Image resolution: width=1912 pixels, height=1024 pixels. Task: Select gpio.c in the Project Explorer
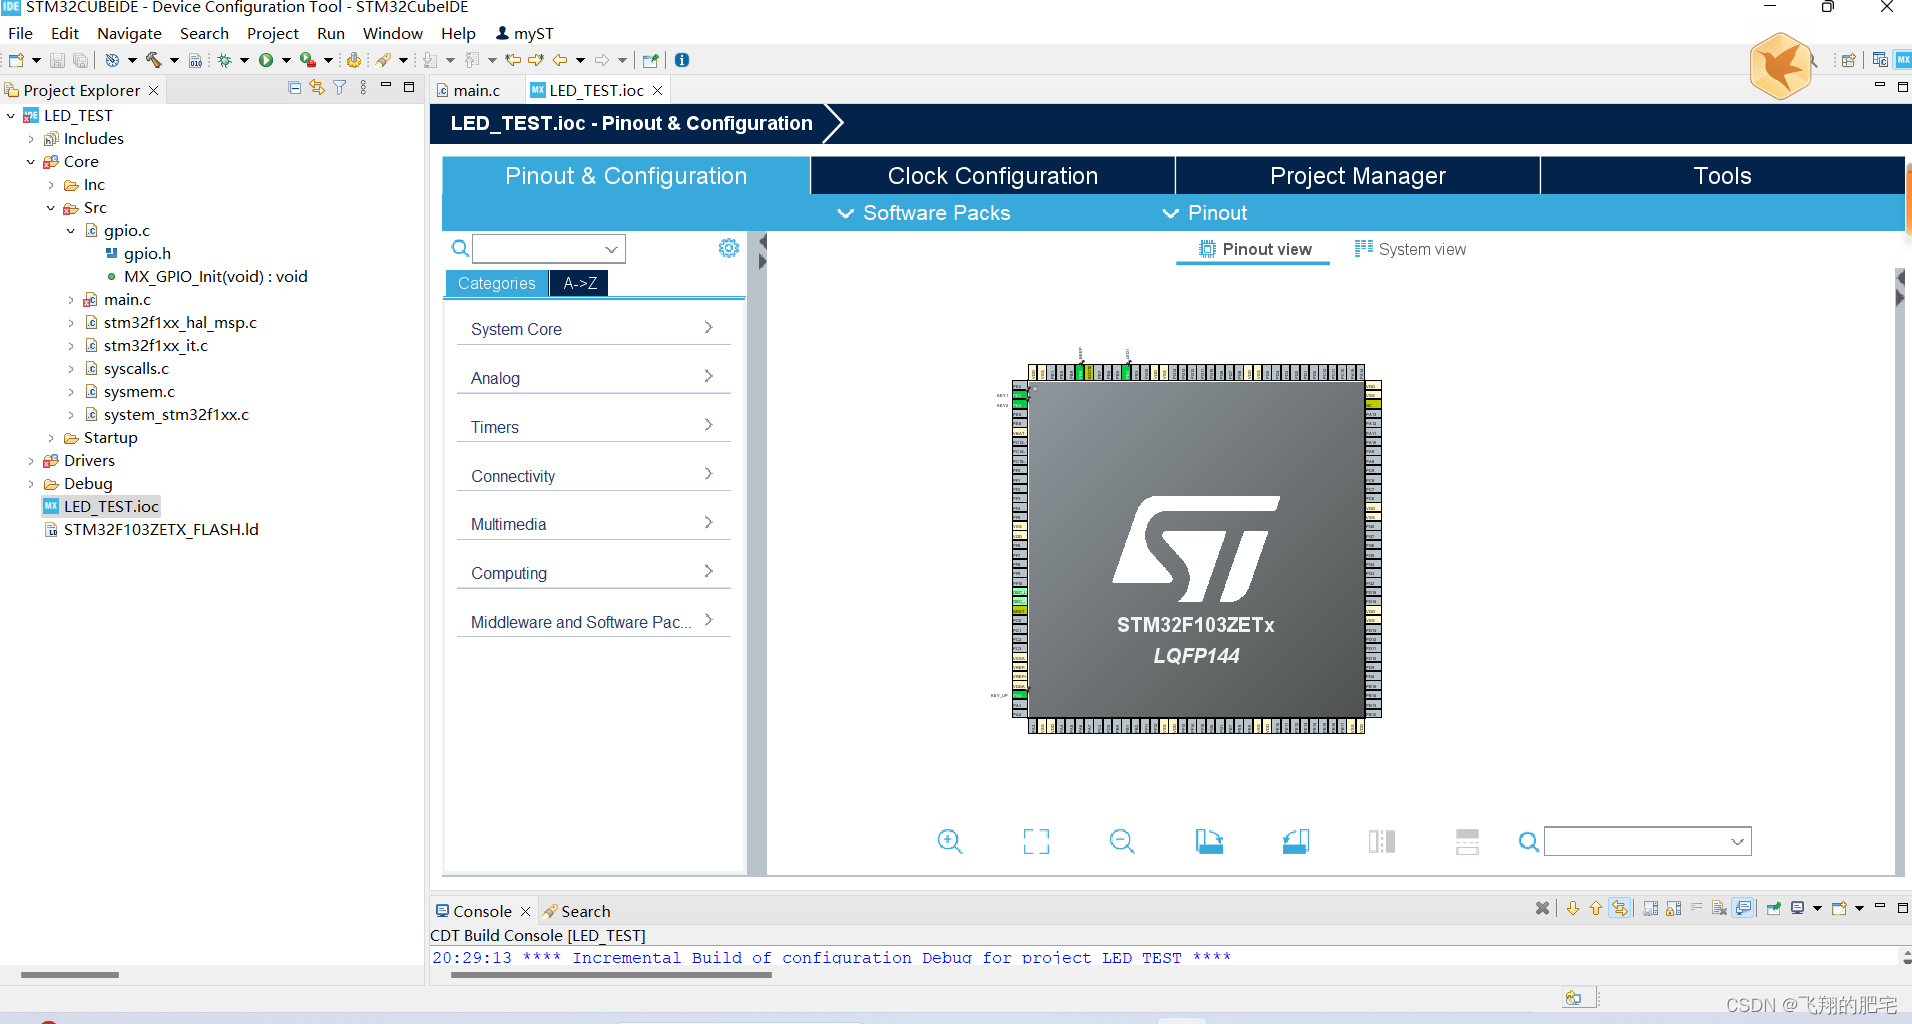pyautogui.click(x=126, y=230)
